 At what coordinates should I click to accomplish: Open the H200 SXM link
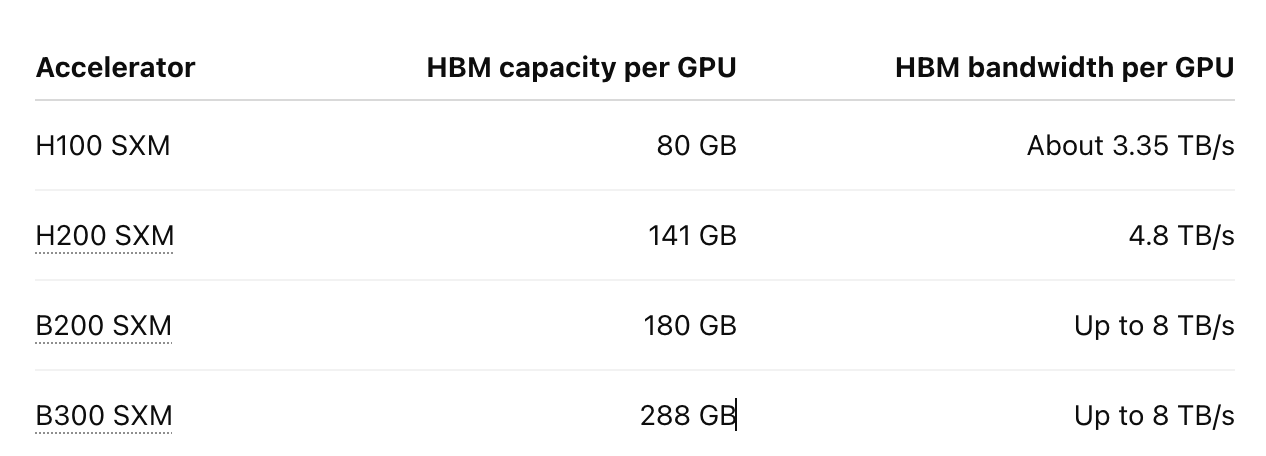pos(104,236)
